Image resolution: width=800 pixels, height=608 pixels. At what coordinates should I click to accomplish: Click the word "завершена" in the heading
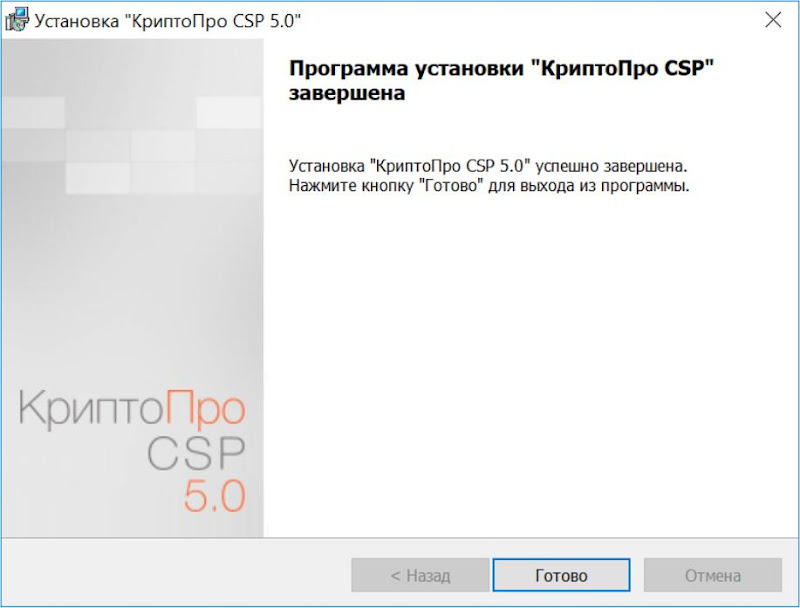(x=347, y=93)
